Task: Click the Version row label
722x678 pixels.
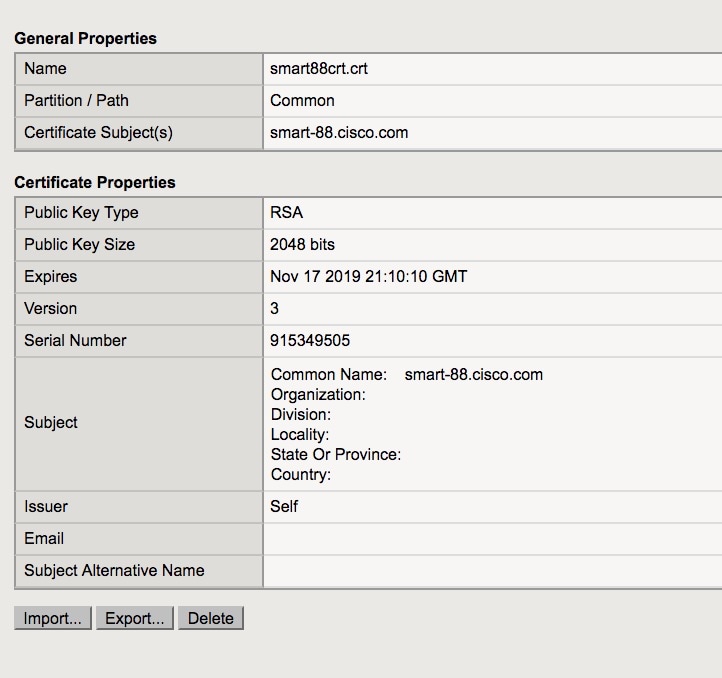Action: click(x=50, y=309)
